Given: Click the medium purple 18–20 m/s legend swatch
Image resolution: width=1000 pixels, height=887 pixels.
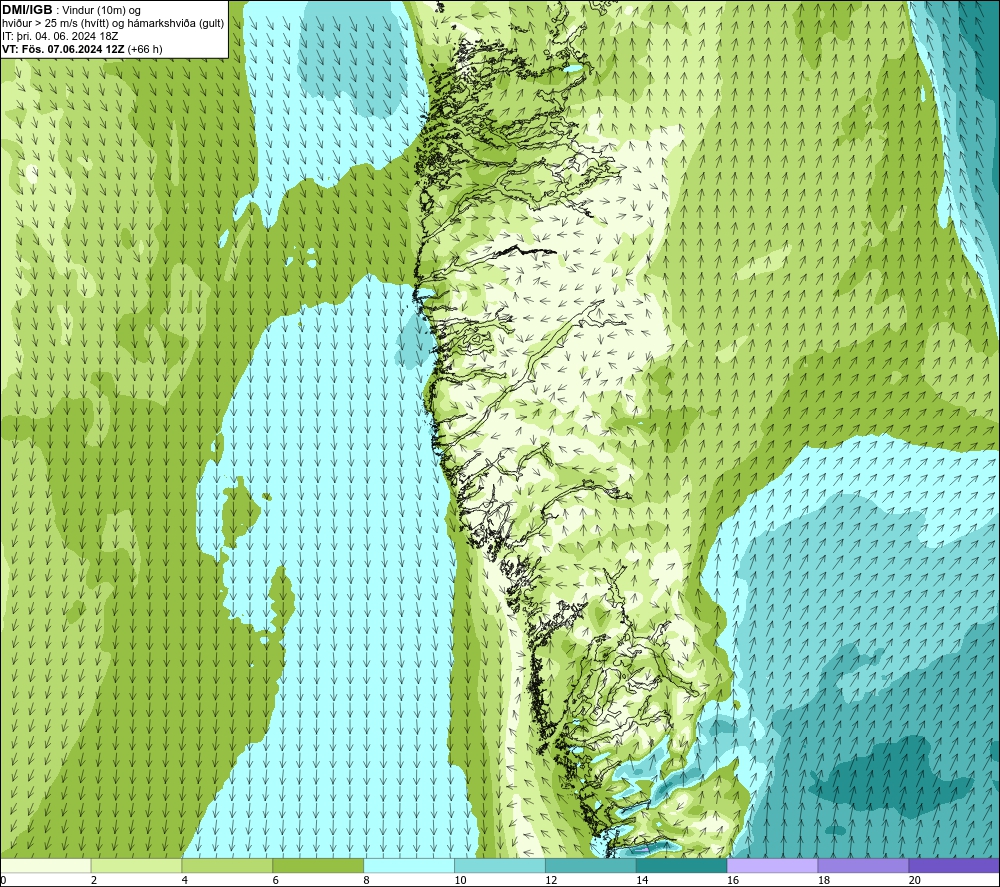Looking at the screenshot, I should 863,866.
